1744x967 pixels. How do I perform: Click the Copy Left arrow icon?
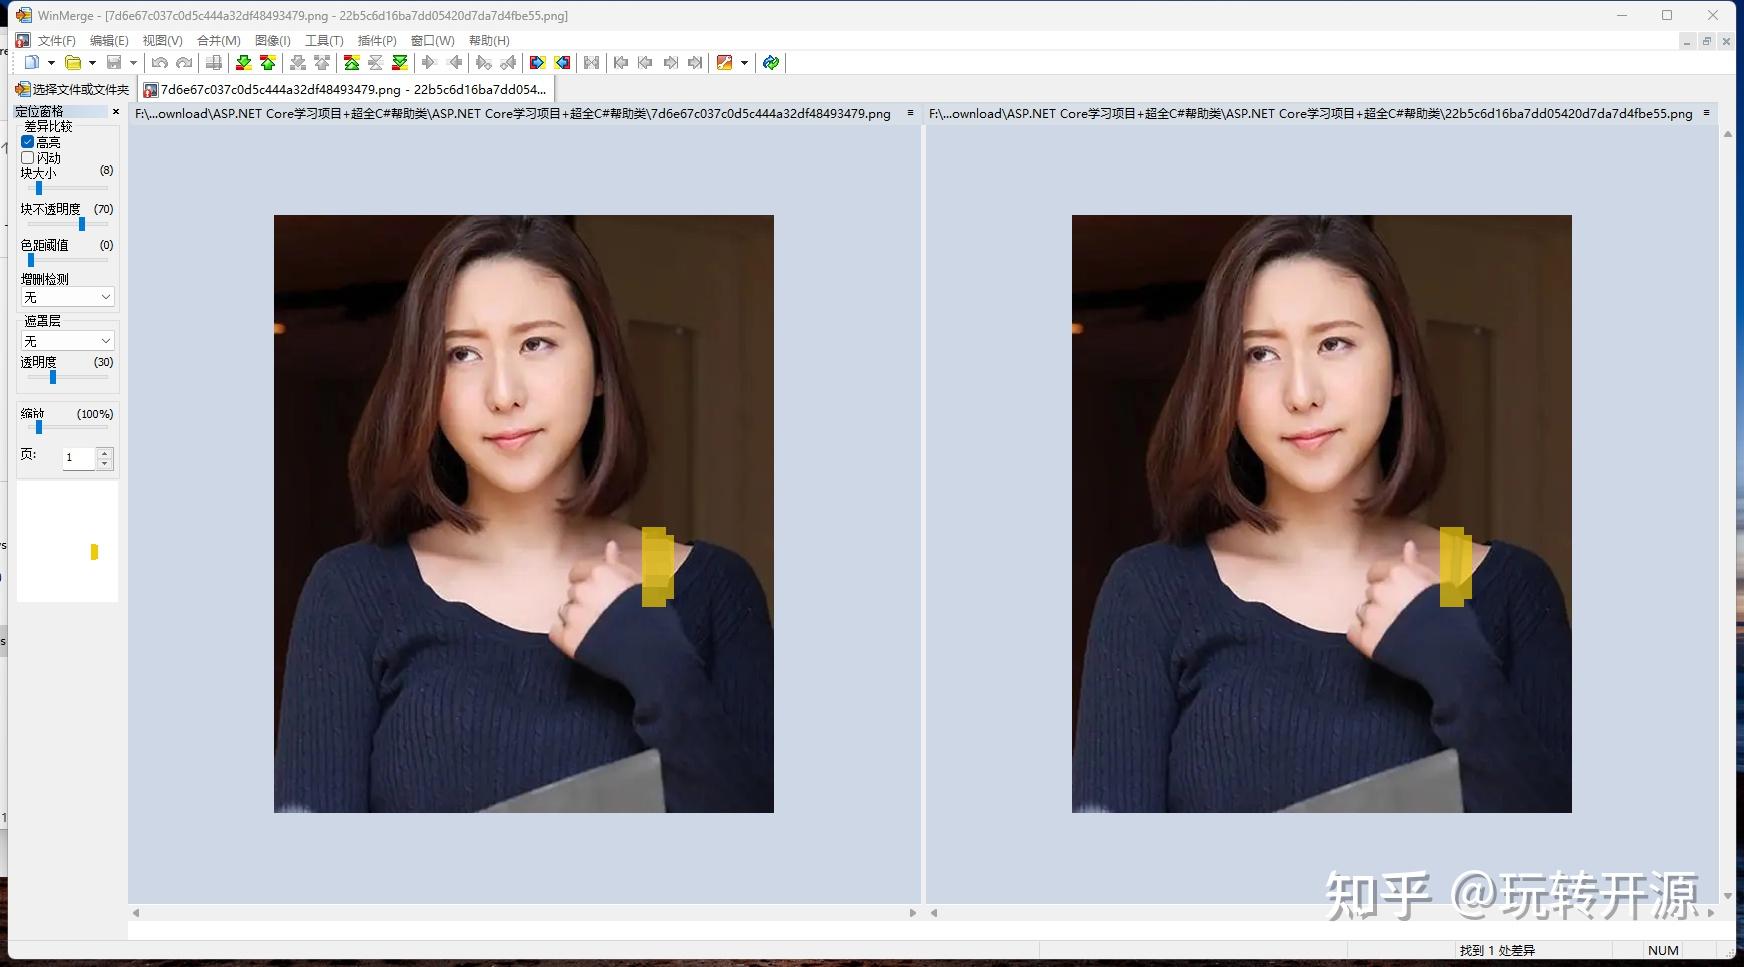pos(455,62)
